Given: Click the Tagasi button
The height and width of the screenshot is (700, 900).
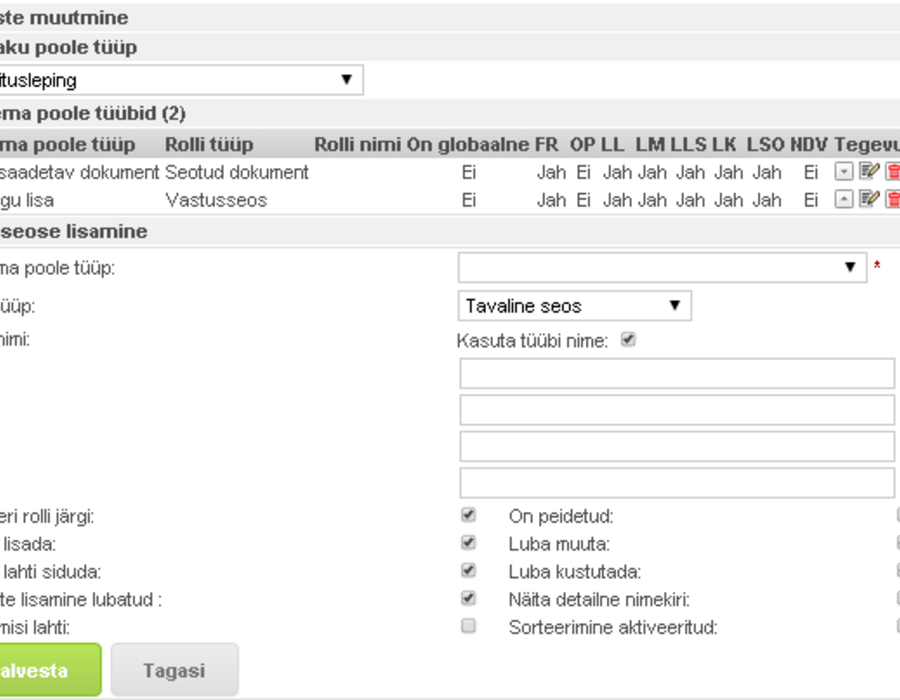Looking at the screenshot, I should pyautogui.click(x=174, y=670).
